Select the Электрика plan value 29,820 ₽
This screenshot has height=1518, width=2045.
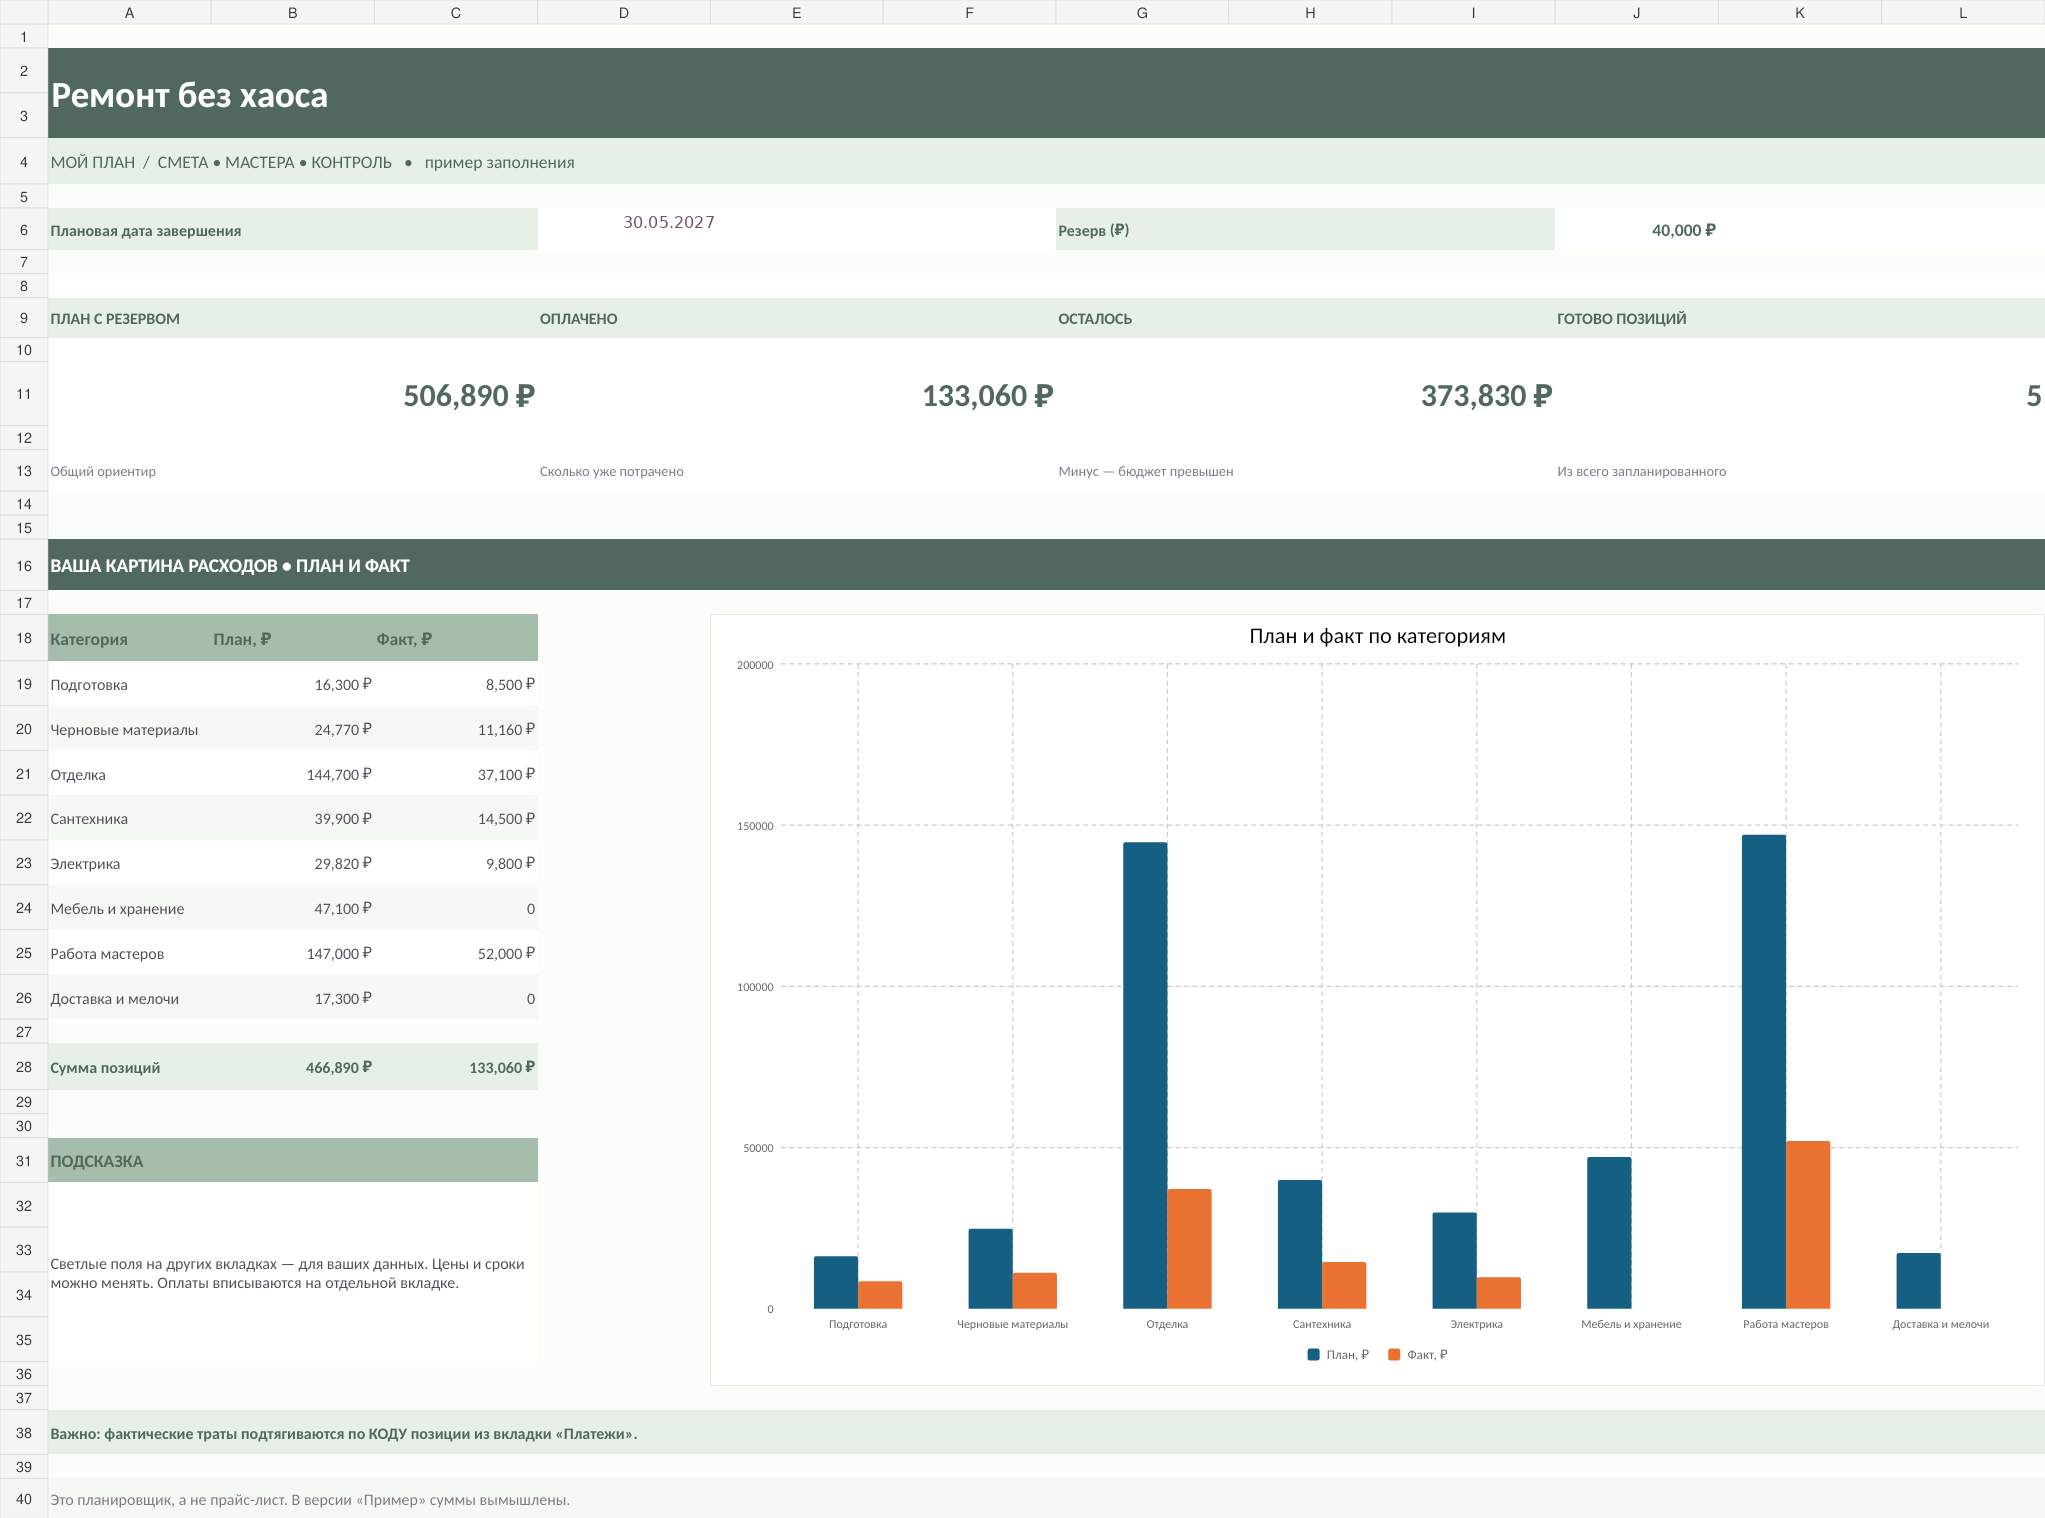click(x=343, y=863)
